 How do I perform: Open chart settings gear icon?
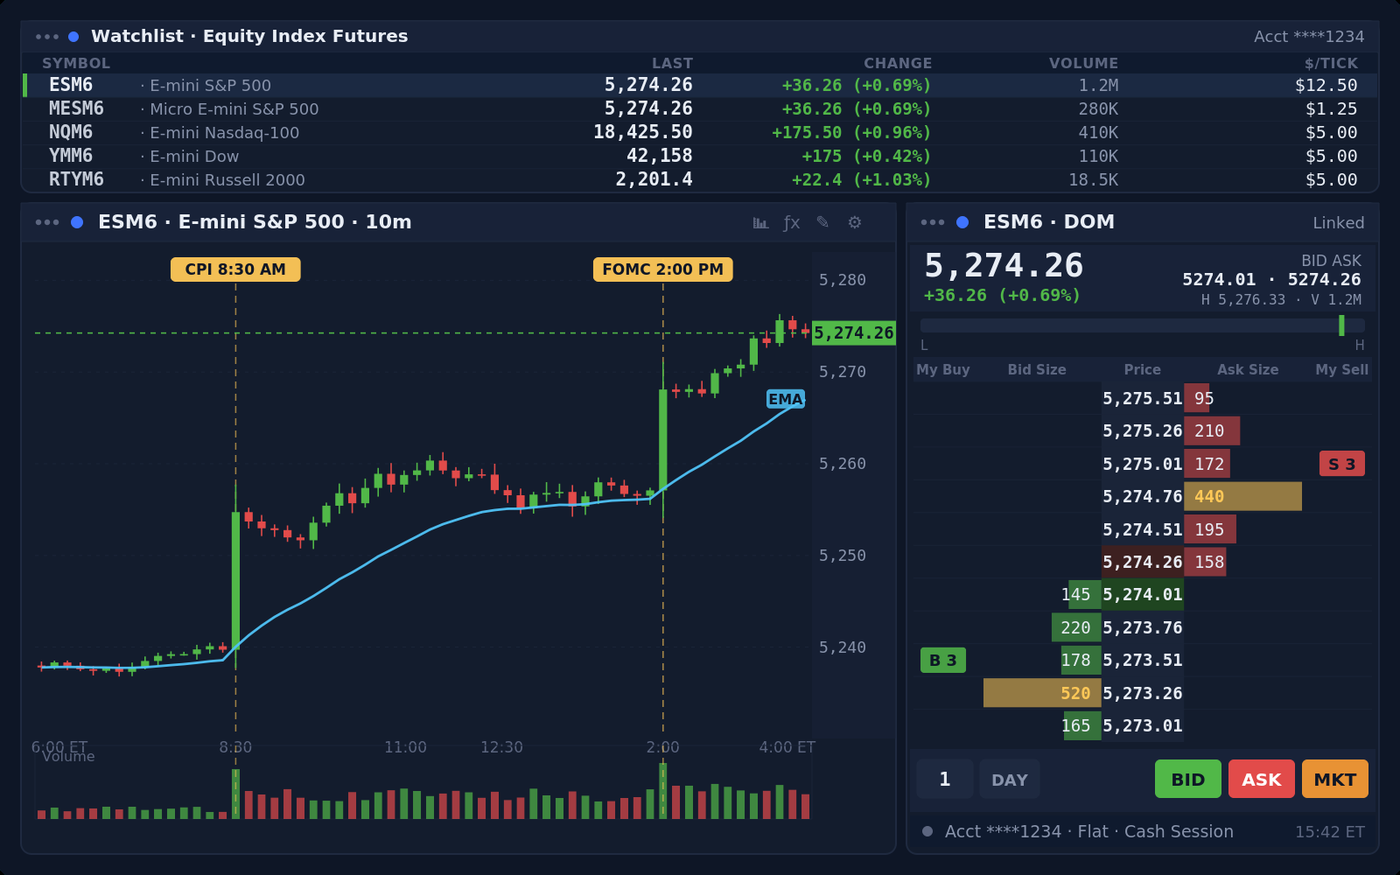tap(854, 223)
